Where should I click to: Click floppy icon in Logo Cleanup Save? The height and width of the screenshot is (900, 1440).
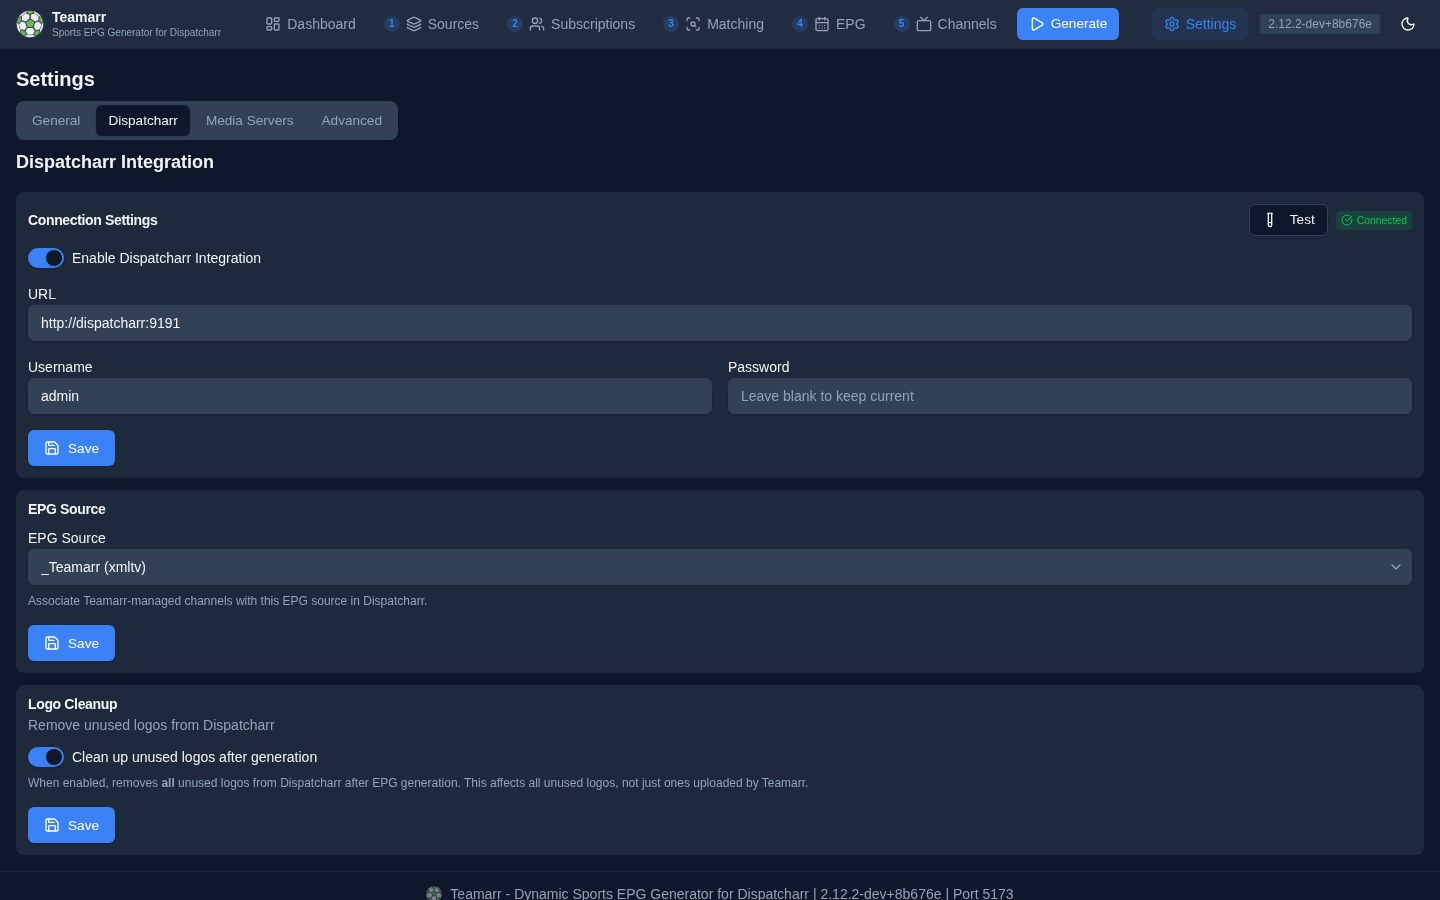52,825
